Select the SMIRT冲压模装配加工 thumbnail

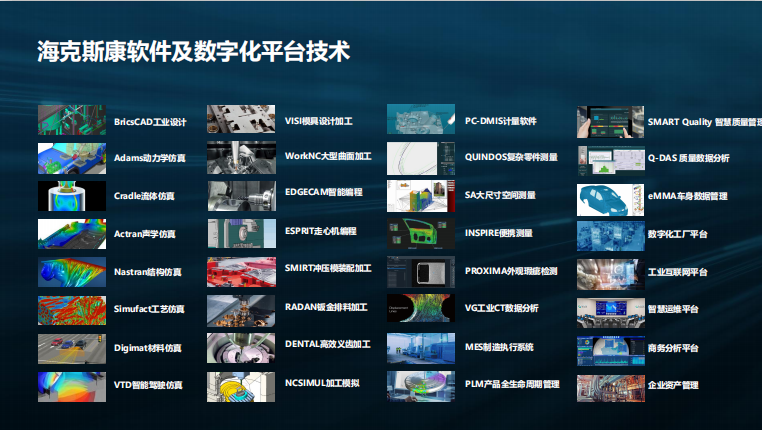click(241, 272)
